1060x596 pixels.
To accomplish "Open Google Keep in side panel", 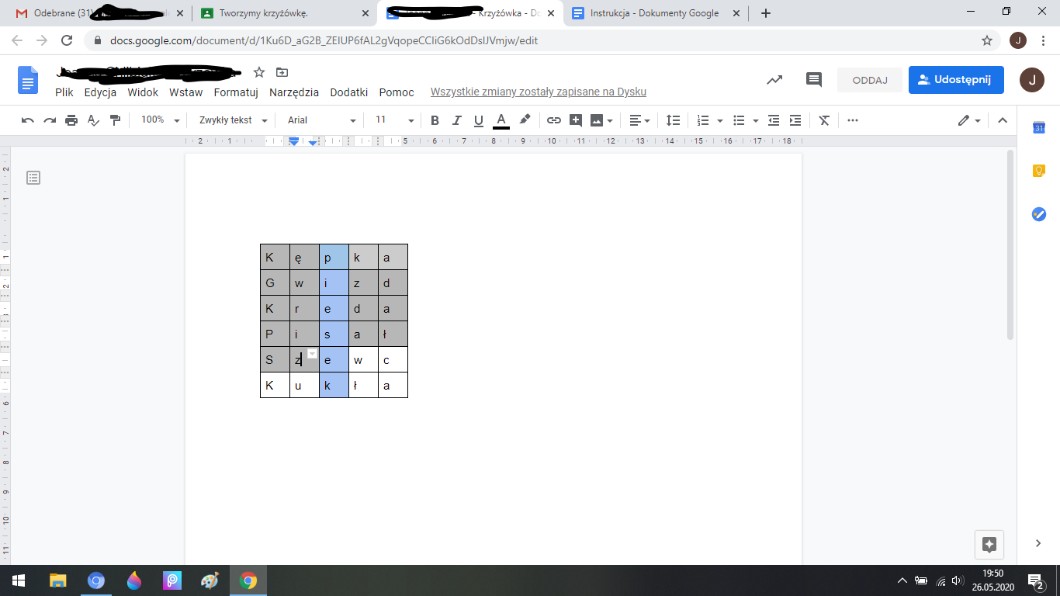I will [x=1038, y=171].
